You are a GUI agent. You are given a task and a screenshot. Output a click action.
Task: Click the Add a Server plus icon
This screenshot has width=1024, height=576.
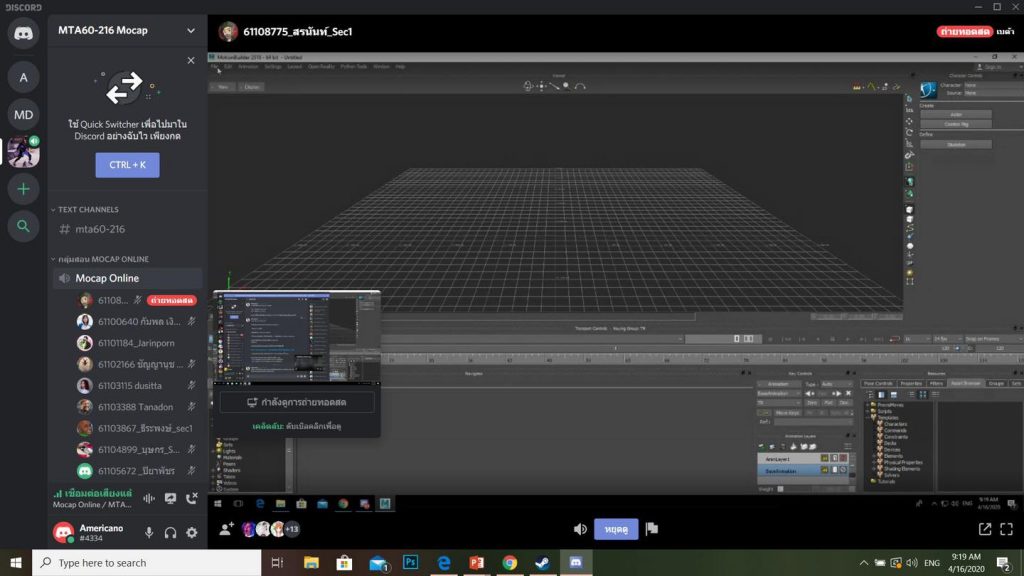click(x=23, y=188)
